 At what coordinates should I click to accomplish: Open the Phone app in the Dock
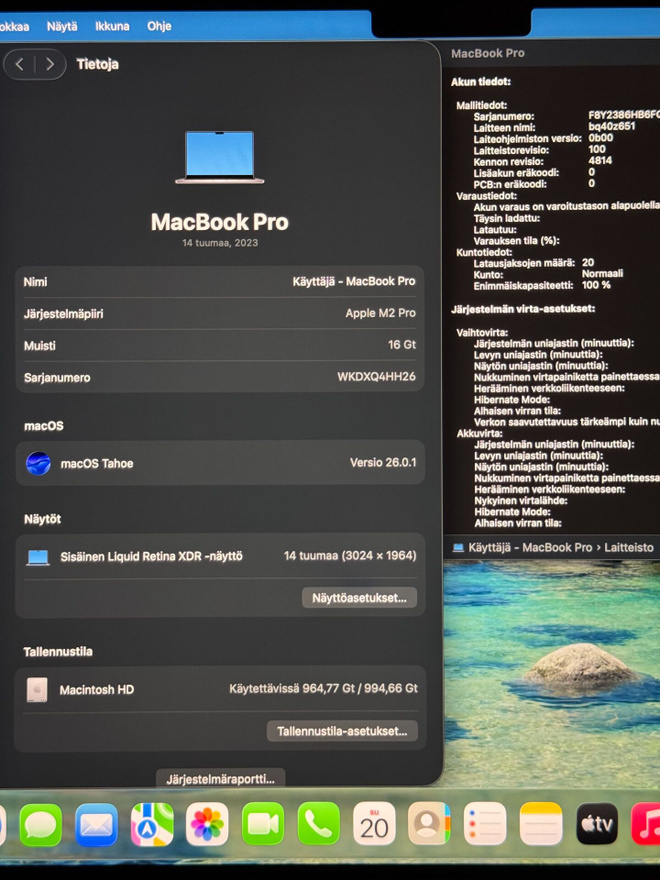(x=318, y=824)
